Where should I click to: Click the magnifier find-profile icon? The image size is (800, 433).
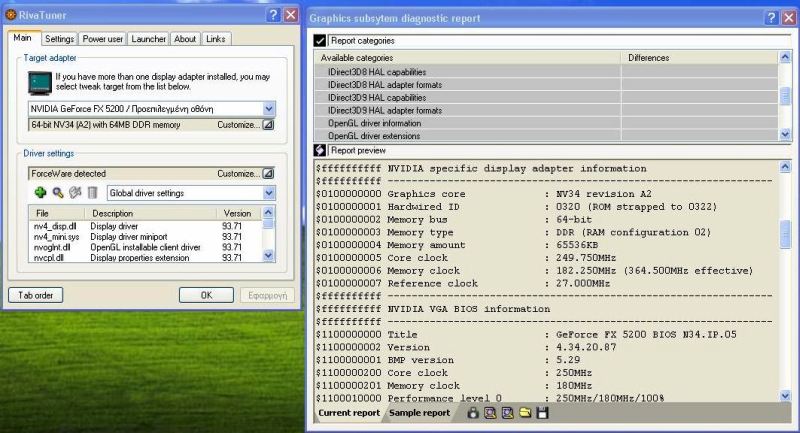click(x=58, y=192)
